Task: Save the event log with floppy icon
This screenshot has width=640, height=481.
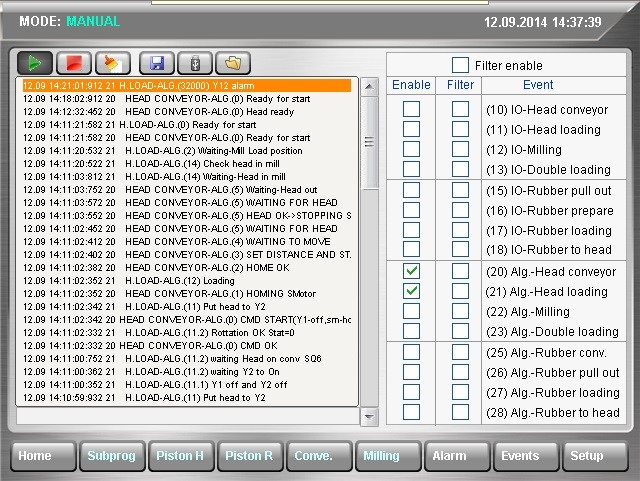Action: pos(157,63)
